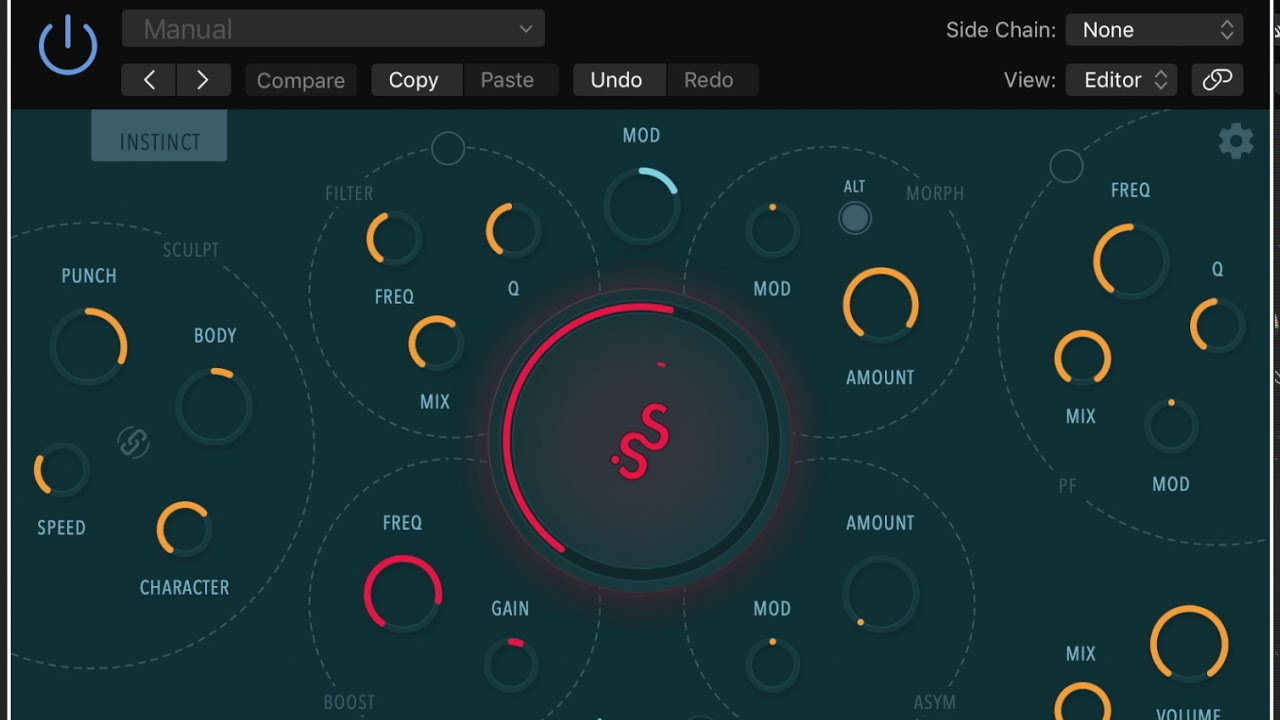The height and width of the screenshot is (720, 1280).
Task: Click the VOLUME knob
Action: (1189, 644)
